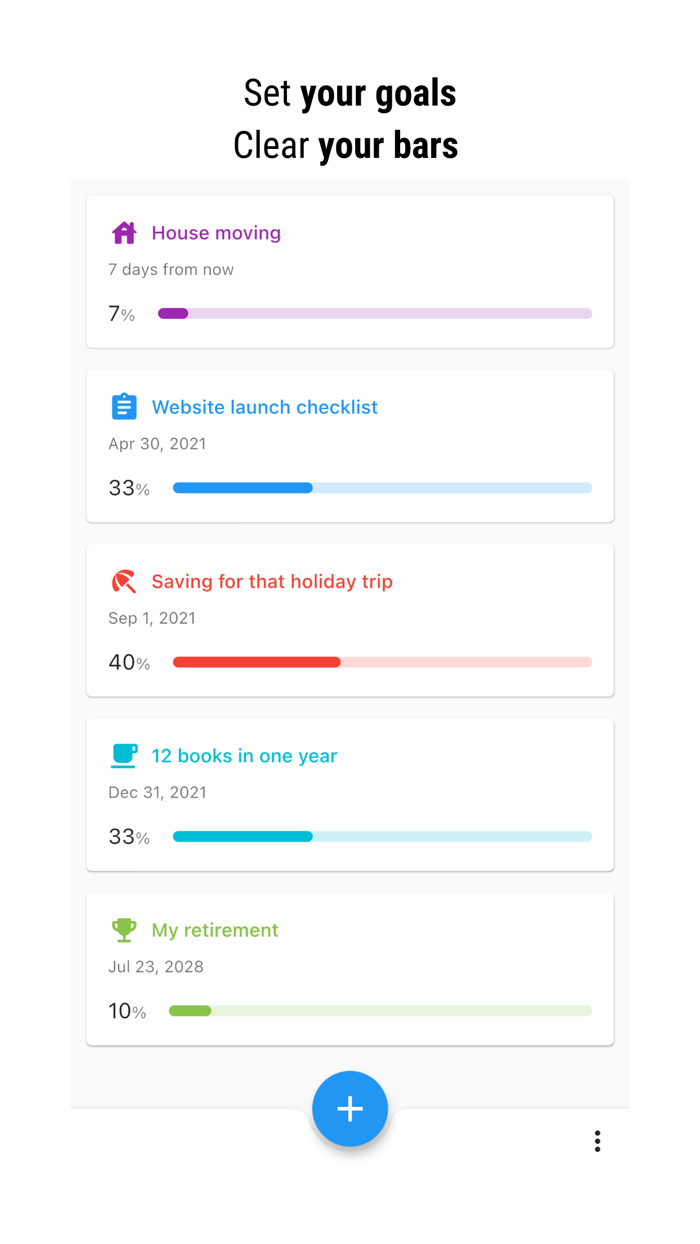The image size is (700, 1244).
Task: Click the green retirement progress bar
Action: click(x=380, y=1011)
